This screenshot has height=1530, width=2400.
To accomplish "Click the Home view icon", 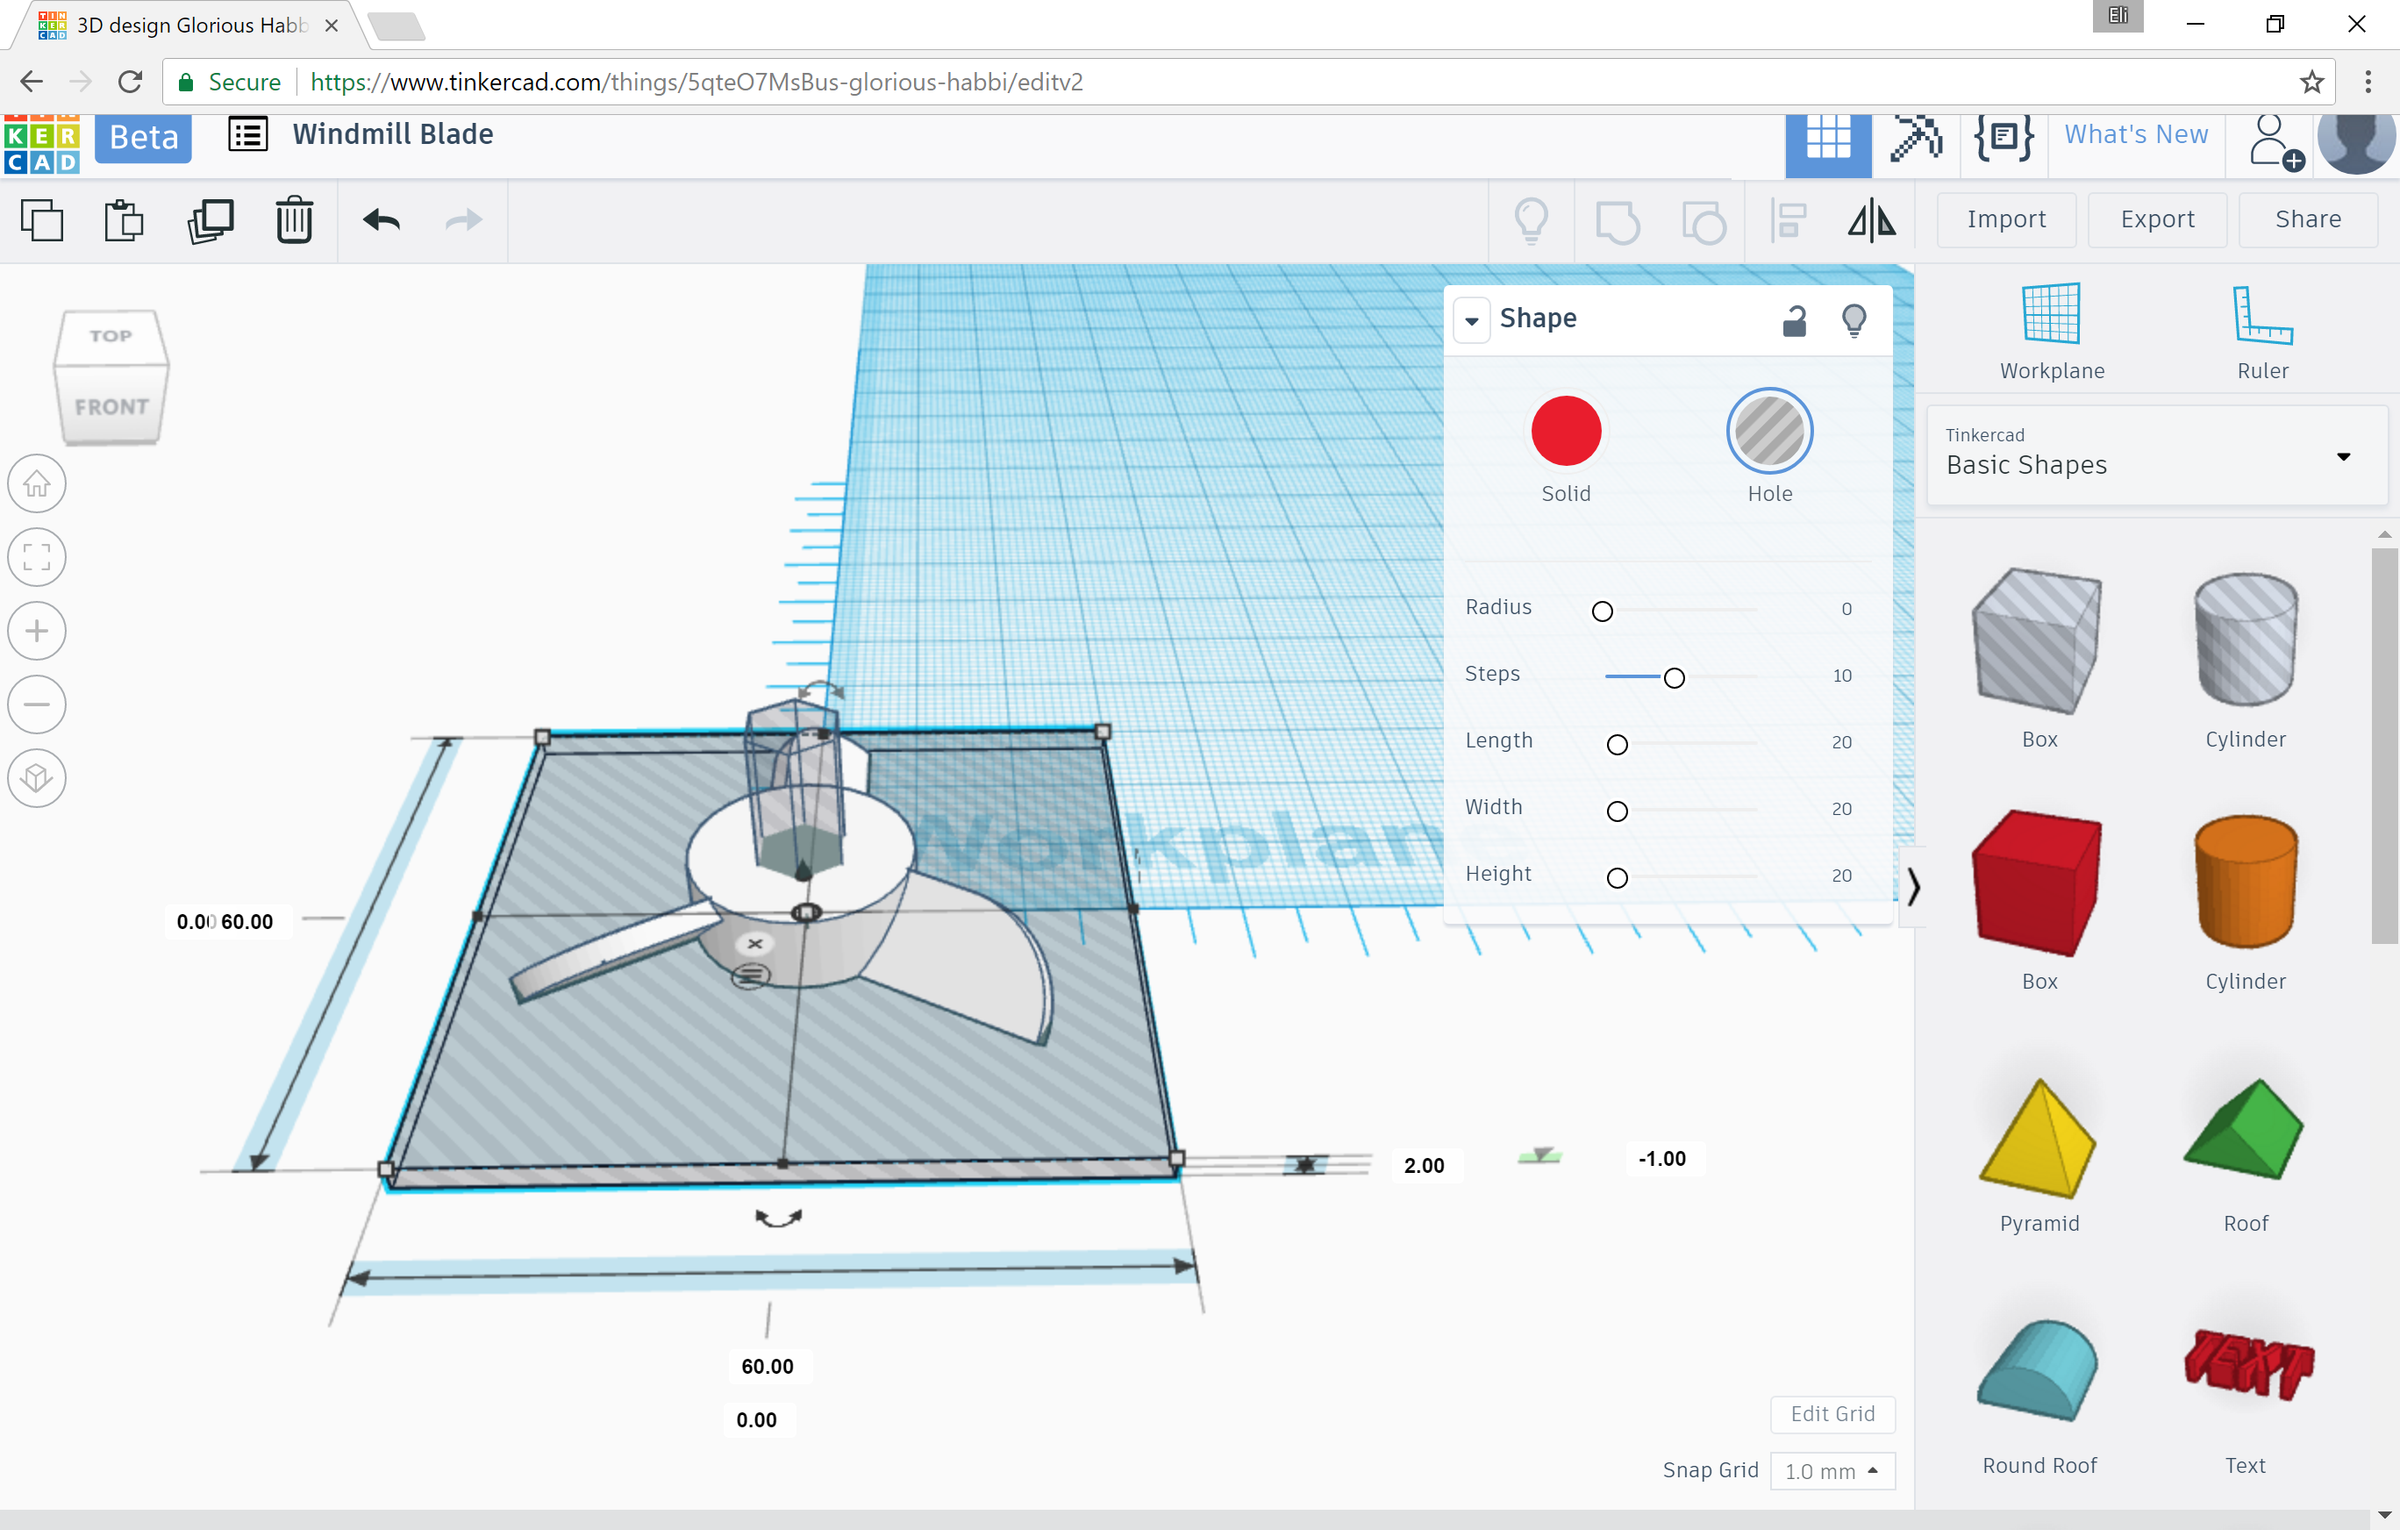I will click(x=36, y=483).
